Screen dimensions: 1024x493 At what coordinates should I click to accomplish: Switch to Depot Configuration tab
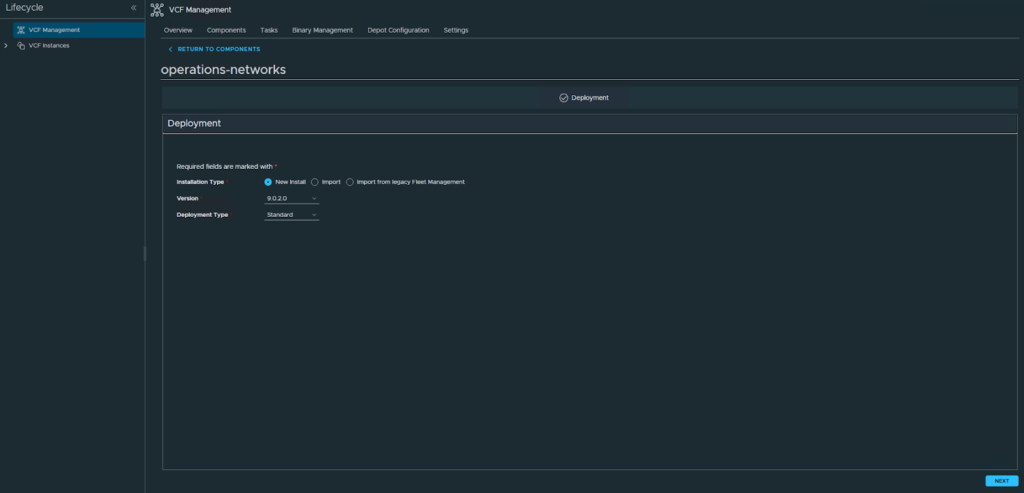398,30
